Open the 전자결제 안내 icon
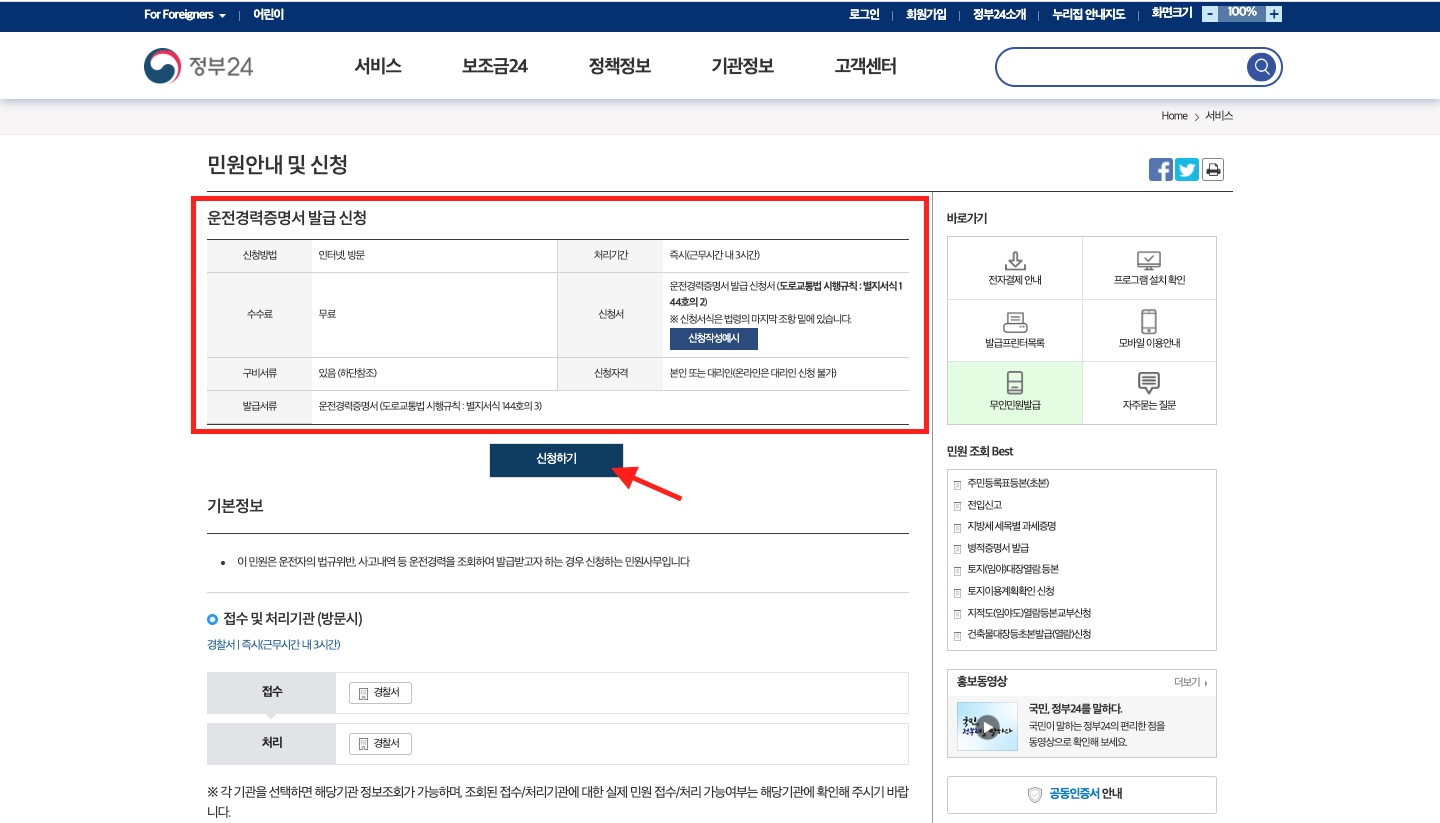Viewport: 1440px width, 823px height. [1014, 268]
